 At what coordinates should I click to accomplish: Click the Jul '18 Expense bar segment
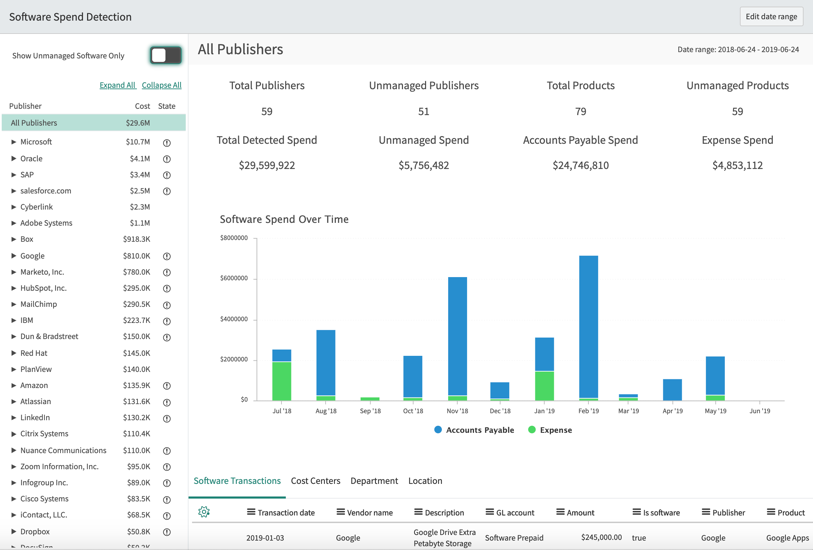click(282, 381)
